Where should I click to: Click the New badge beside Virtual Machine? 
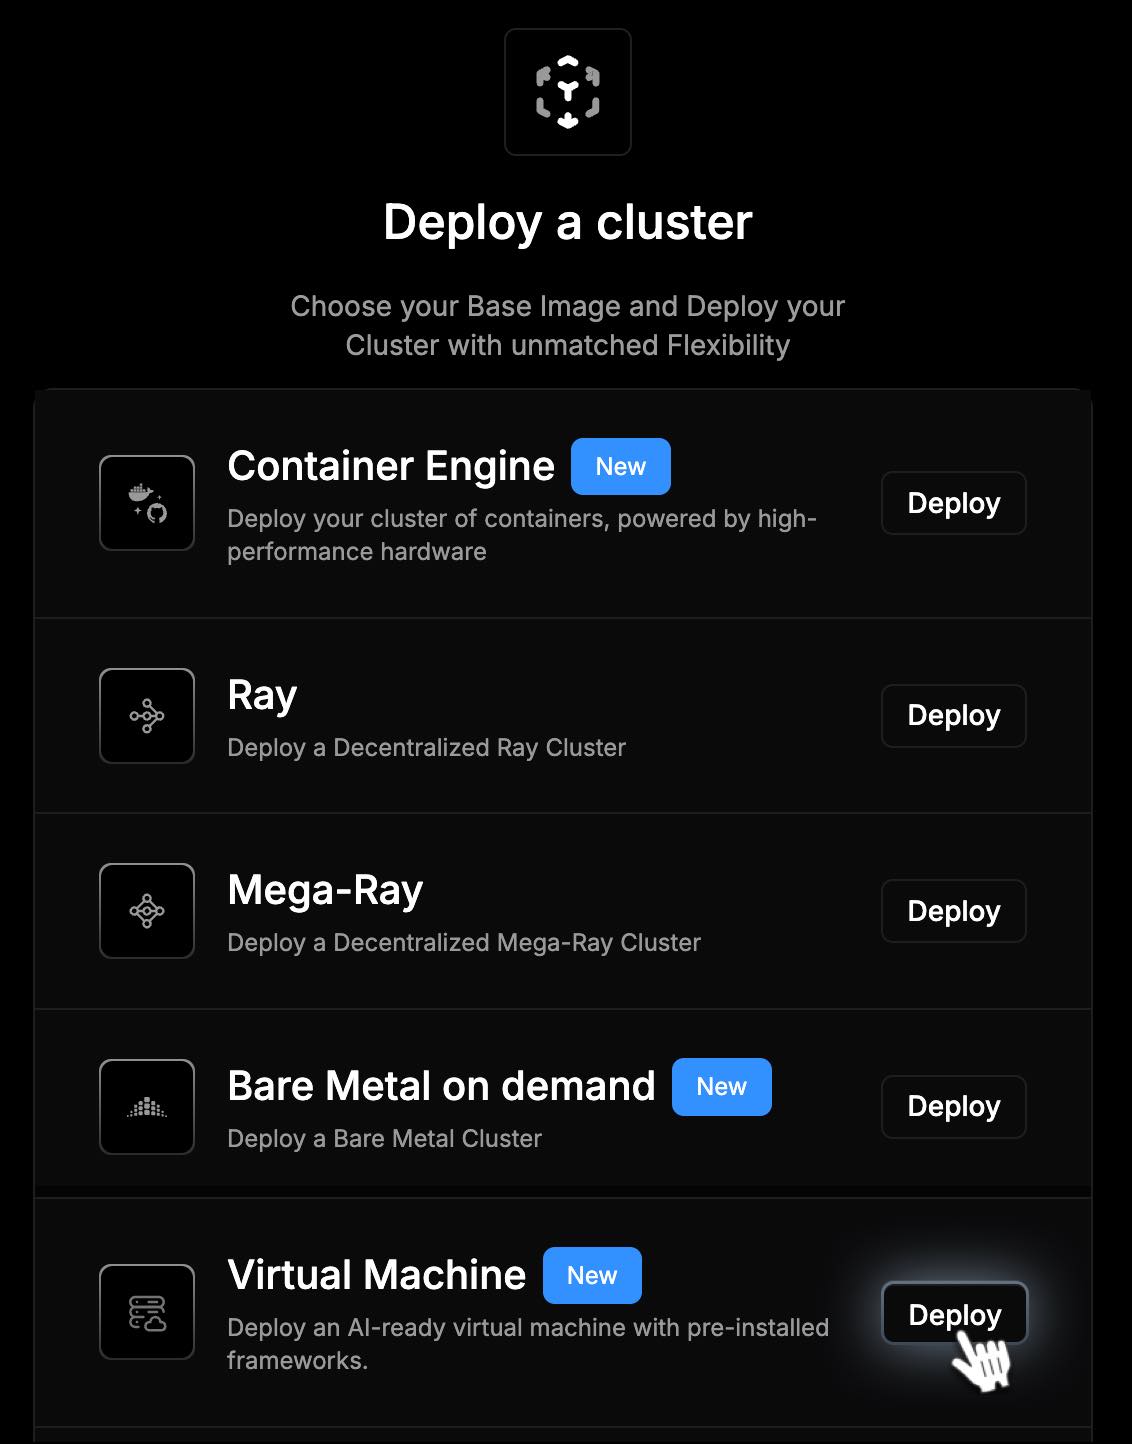click(592, 1275)
